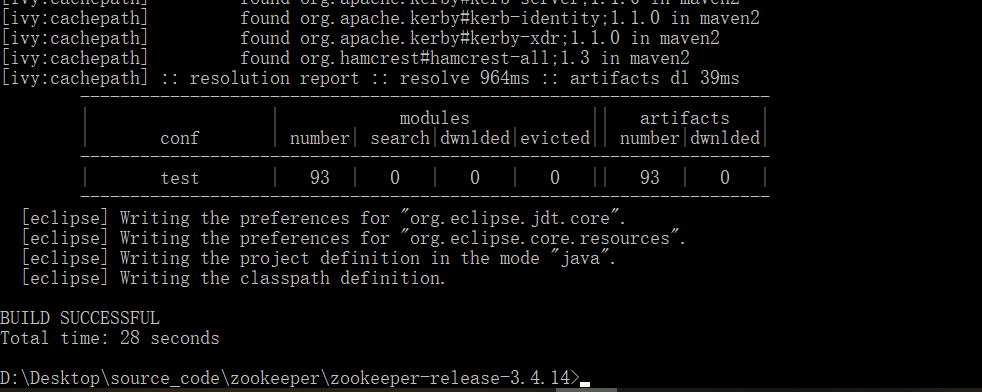This screenshot has width=982, height=392.
Task: Click "resolve 964ms" in the report line
Action: (464, 78)
